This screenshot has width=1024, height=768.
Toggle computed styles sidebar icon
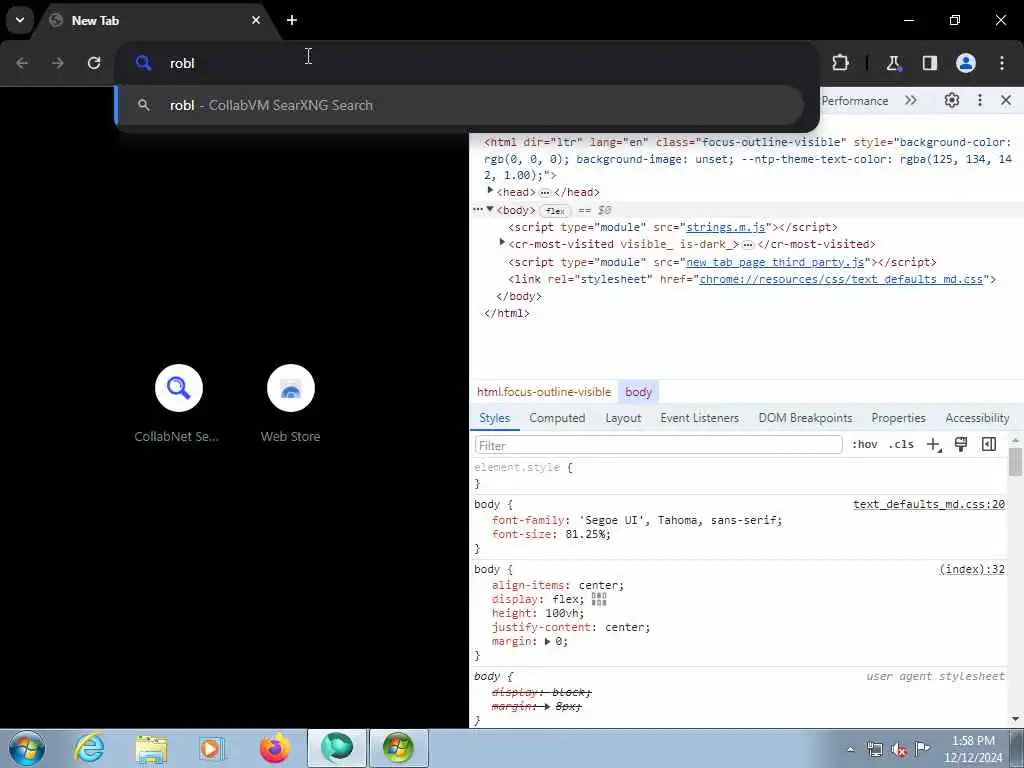click(989, 445)
